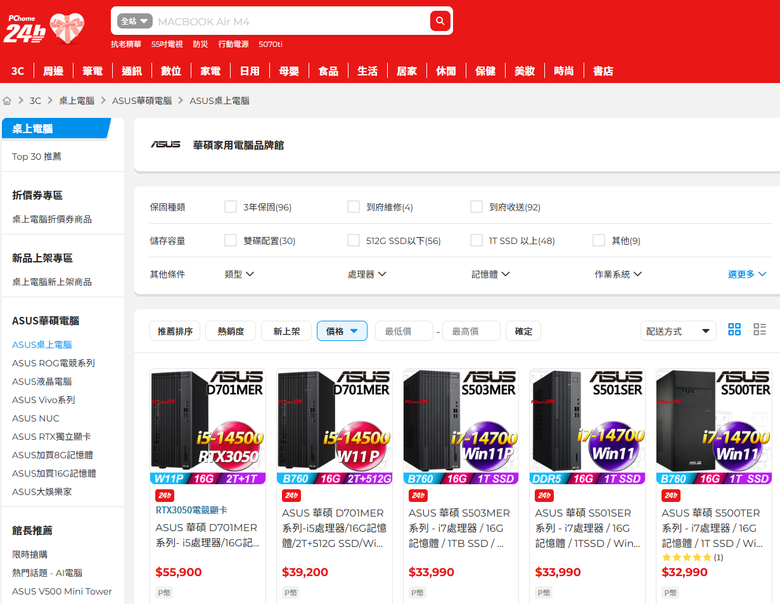Viewport: 780px width, 604px height.
Task: Click the 確定 price range button
Action: 523,331
